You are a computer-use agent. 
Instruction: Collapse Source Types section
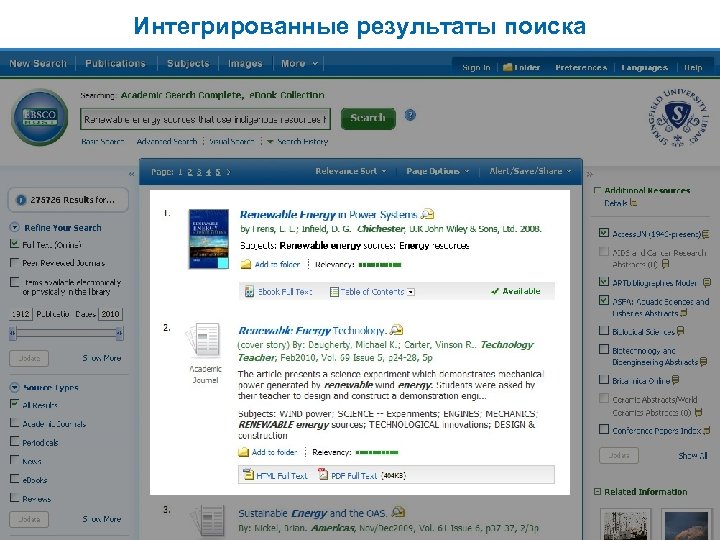[x=14, y=388]
